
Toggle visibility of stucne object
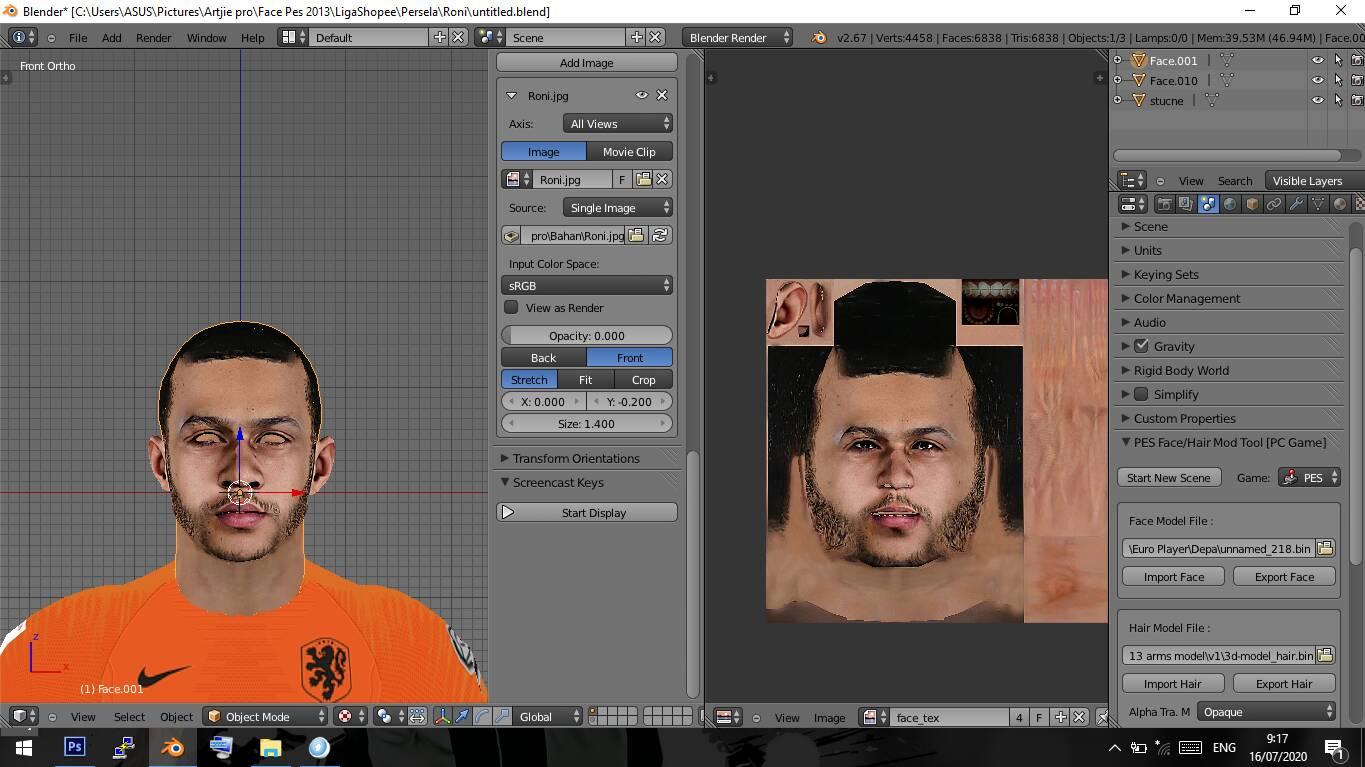(x=1317, y=100)
